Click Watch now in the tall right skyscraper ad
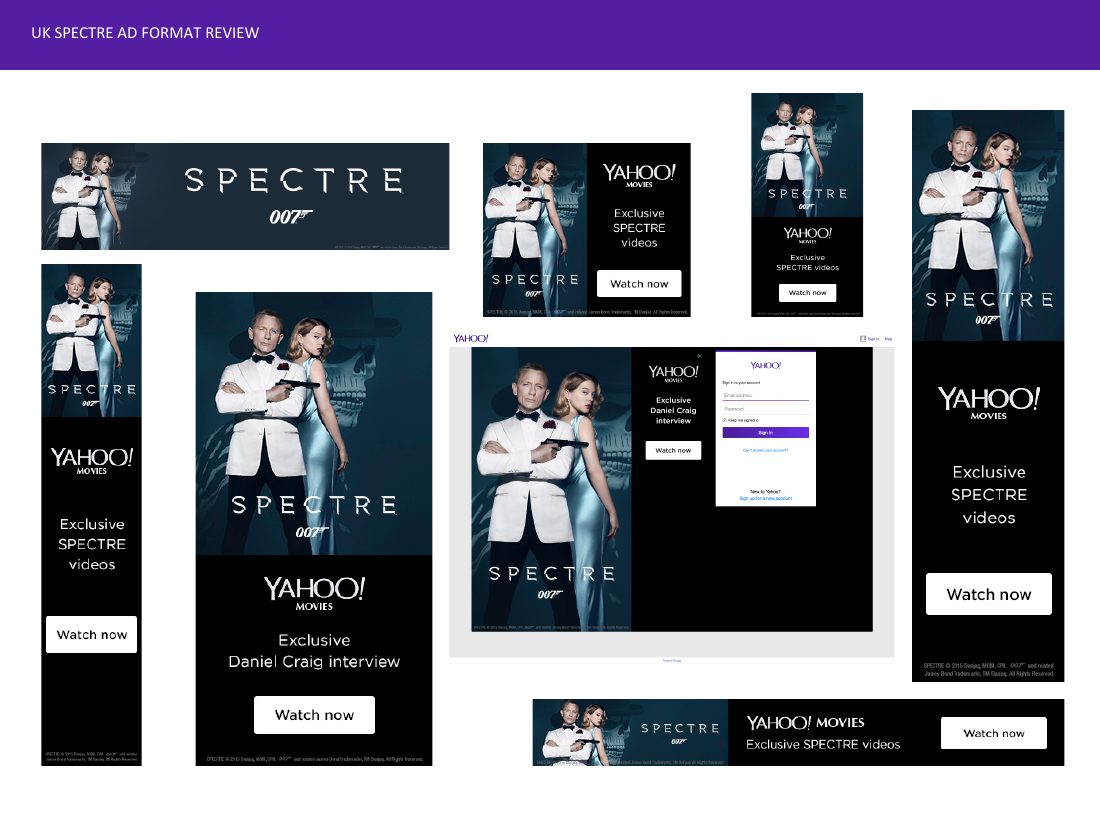This screenshot has width=1100, height=825. pos(988,594)
